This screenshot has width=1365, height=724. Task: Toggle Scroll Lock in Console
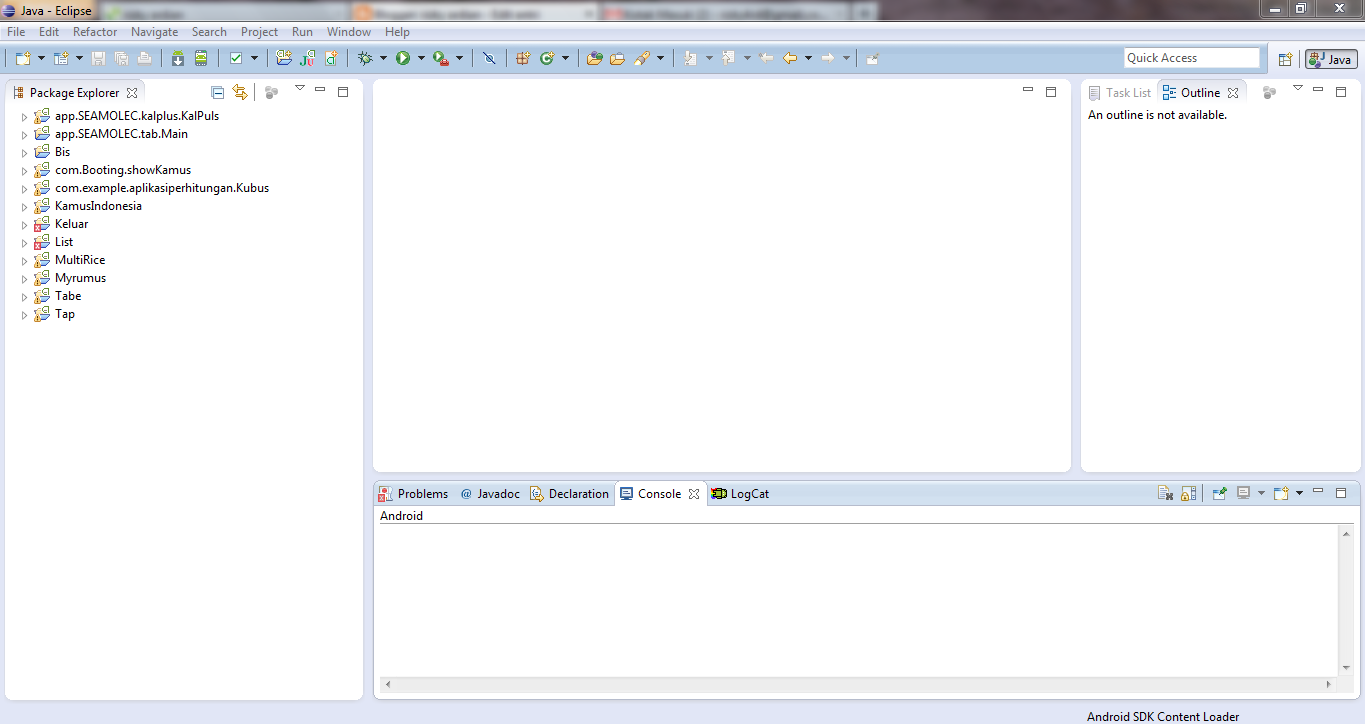(1188, 493)
